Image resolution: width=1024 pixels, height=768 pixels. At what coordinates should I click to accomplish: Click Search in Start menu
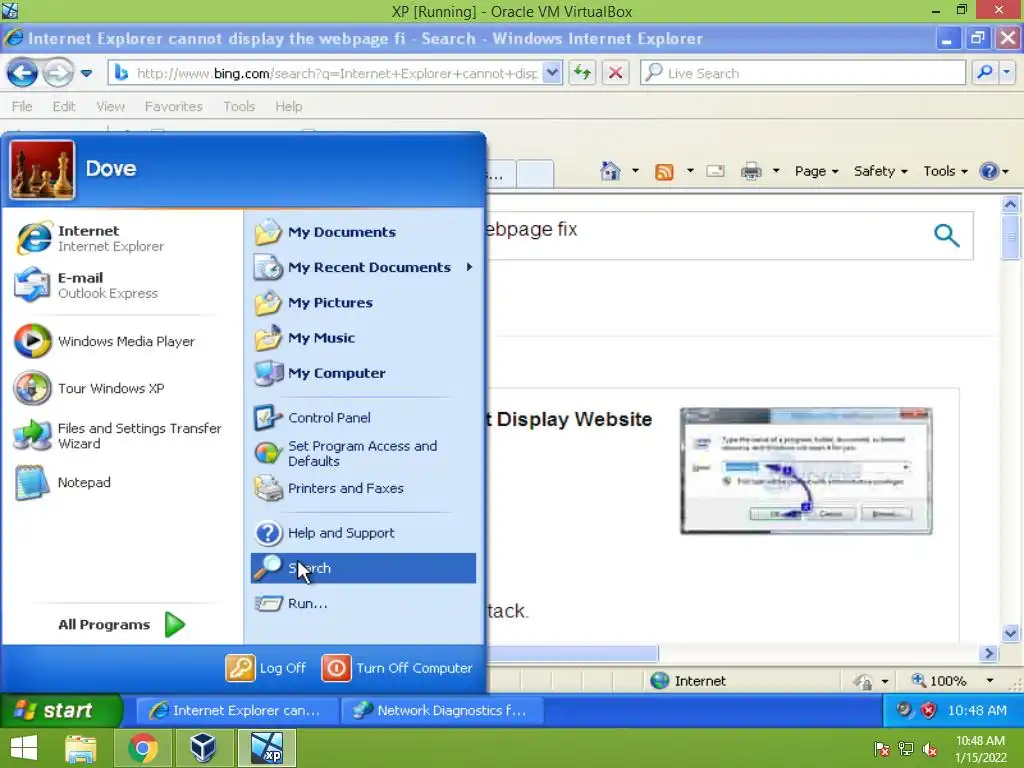pos(363,568)
